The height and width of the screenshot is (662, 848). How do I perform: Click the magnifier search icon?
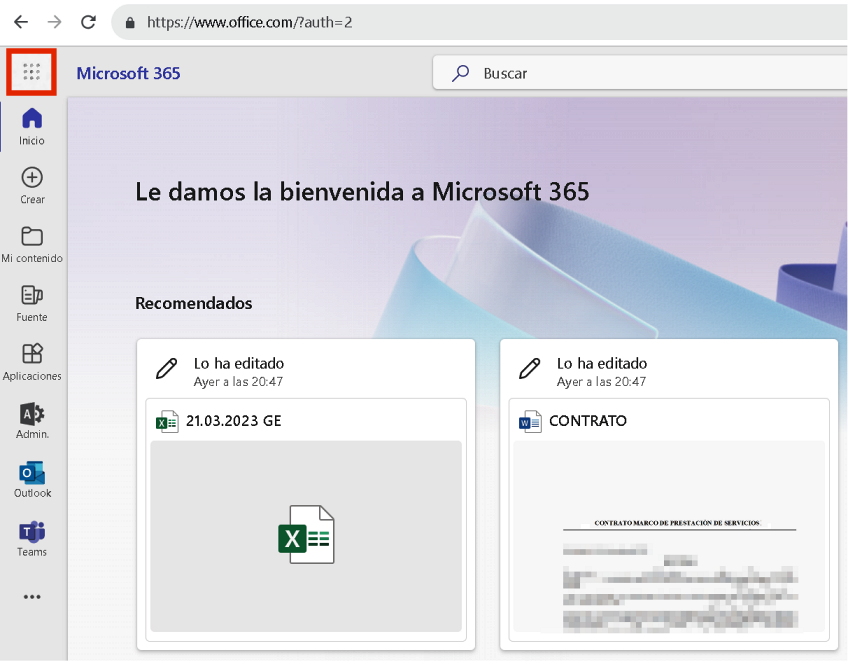tap(460, 73)
